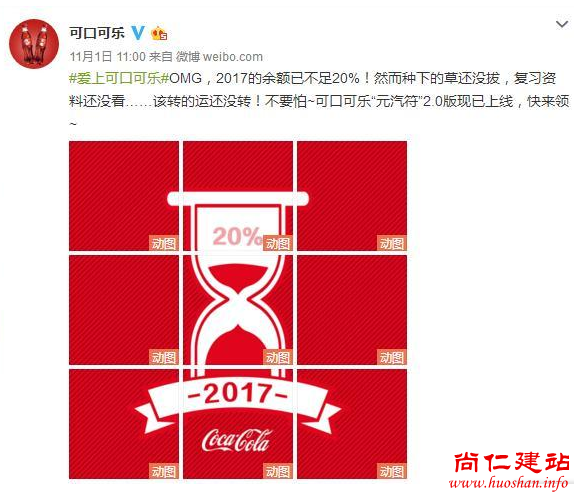
Task: Open the center hourglass GIF thumbnail
Action: point(238,310)
